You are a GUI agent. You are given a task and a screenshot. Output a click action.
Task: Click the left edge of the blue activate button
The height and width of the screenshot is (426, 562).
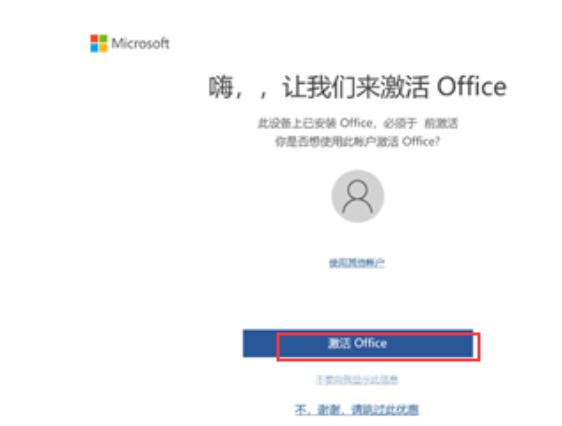tap(246, 343)
